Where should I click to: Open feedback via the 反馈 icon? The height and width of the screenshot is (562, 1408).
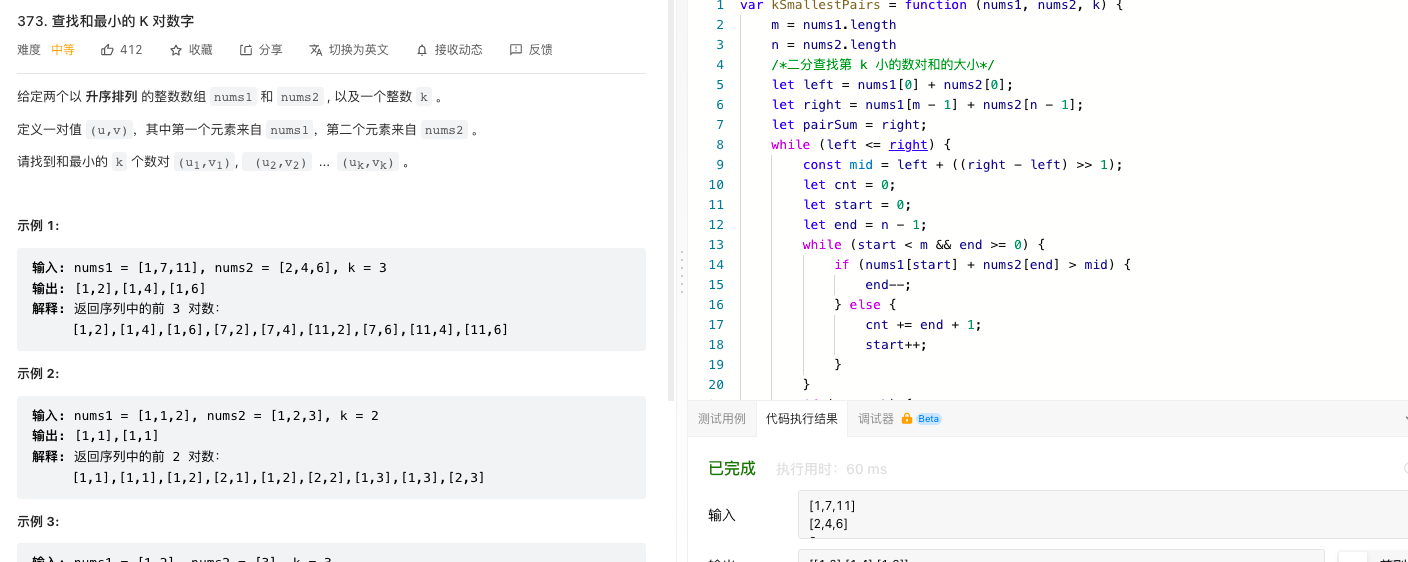tap(516, 50)
